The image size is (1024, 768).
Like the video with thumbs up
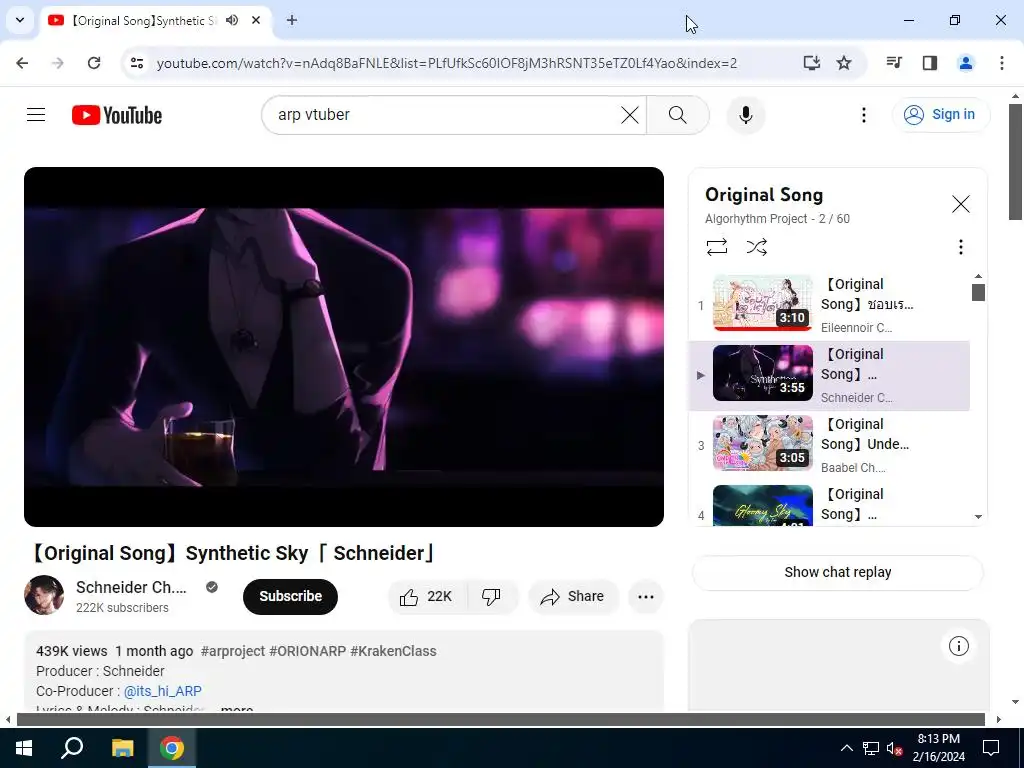point(427,596)
